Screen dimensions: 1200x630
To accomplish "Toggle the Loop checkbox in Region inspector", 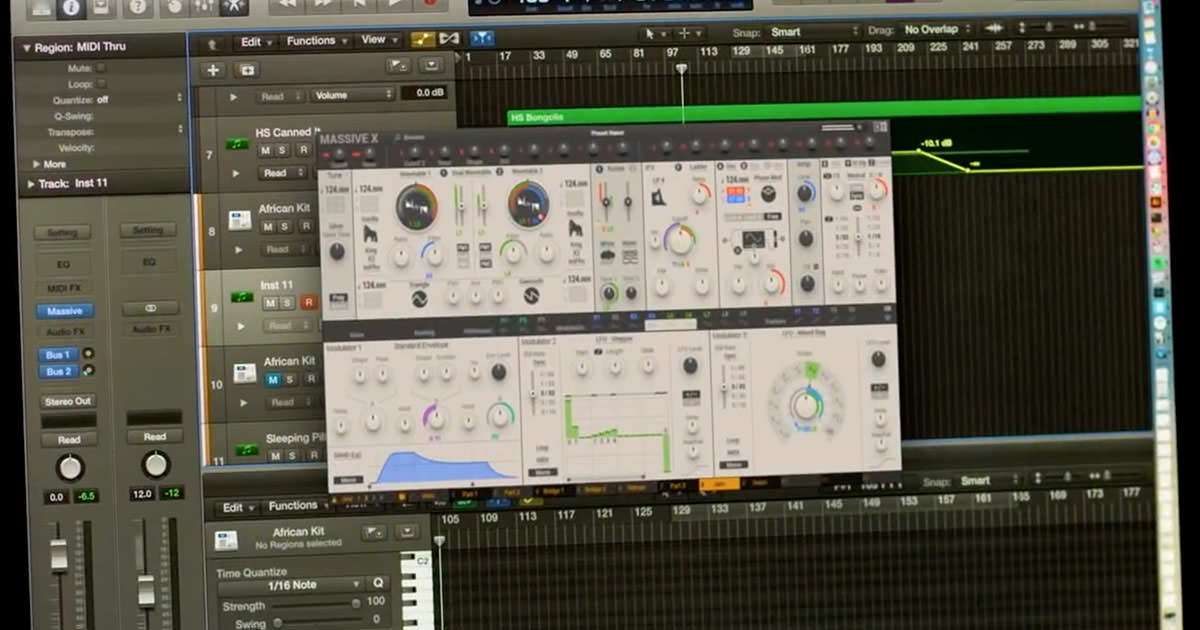I will [x=101, y=84].
